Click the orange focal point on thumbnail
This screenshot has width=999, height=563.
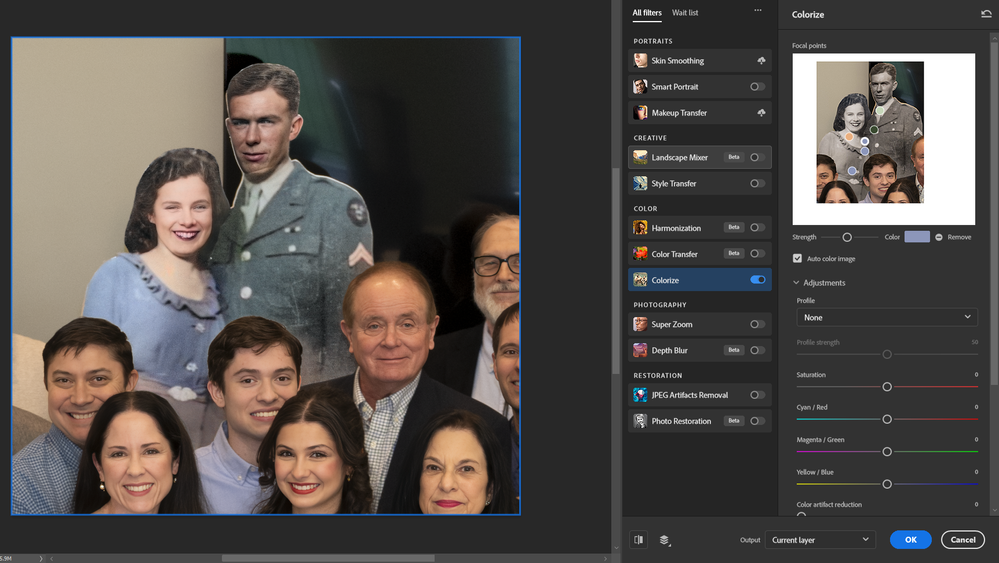click(849, 136)
